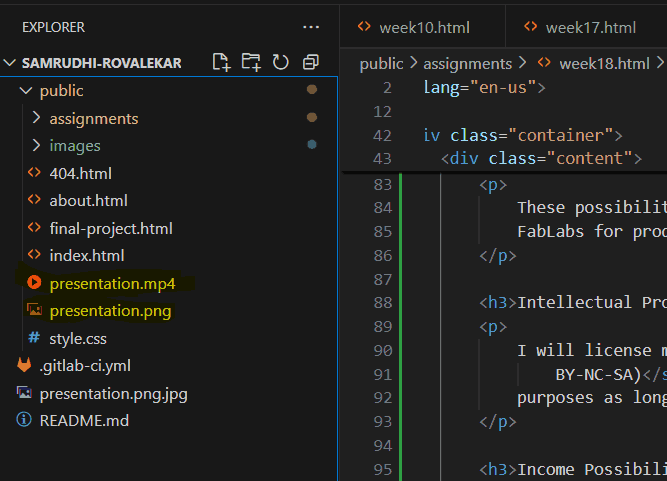Click HTML file icon beside final-project.html
The height and width of the screenshot is (481, 667).
tap(34, 228)
